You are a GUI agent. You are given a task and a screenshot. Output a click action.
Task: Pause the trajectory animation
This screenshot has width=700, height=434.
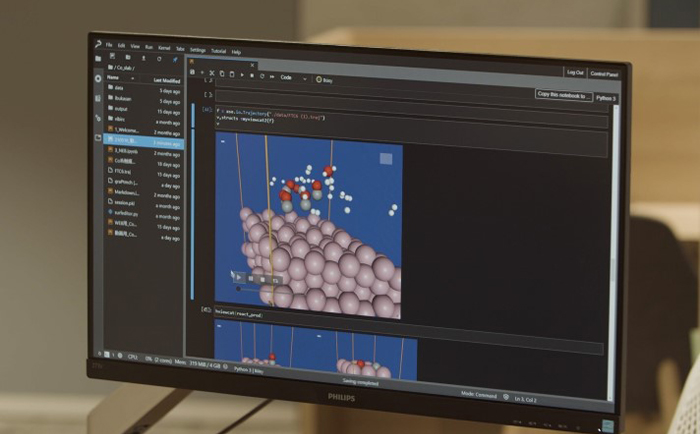click(x=251, y=279)
